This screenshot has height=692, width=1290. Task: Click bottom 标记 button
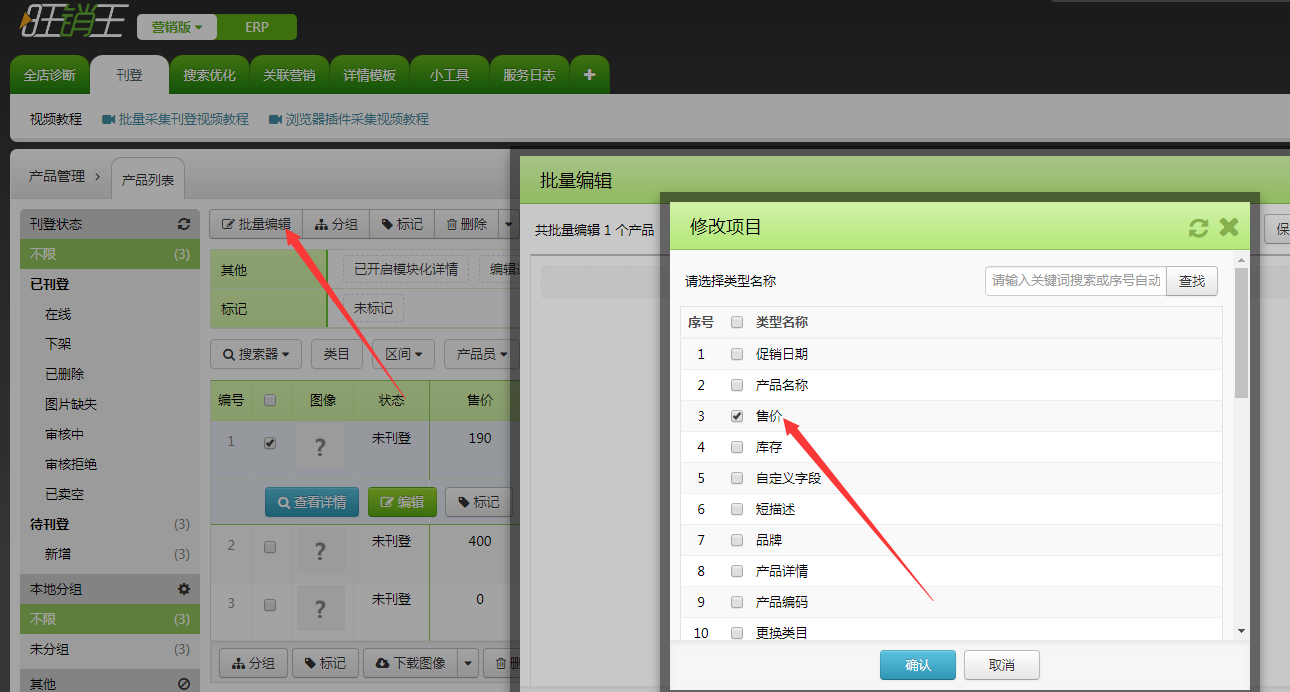(324, 663)
